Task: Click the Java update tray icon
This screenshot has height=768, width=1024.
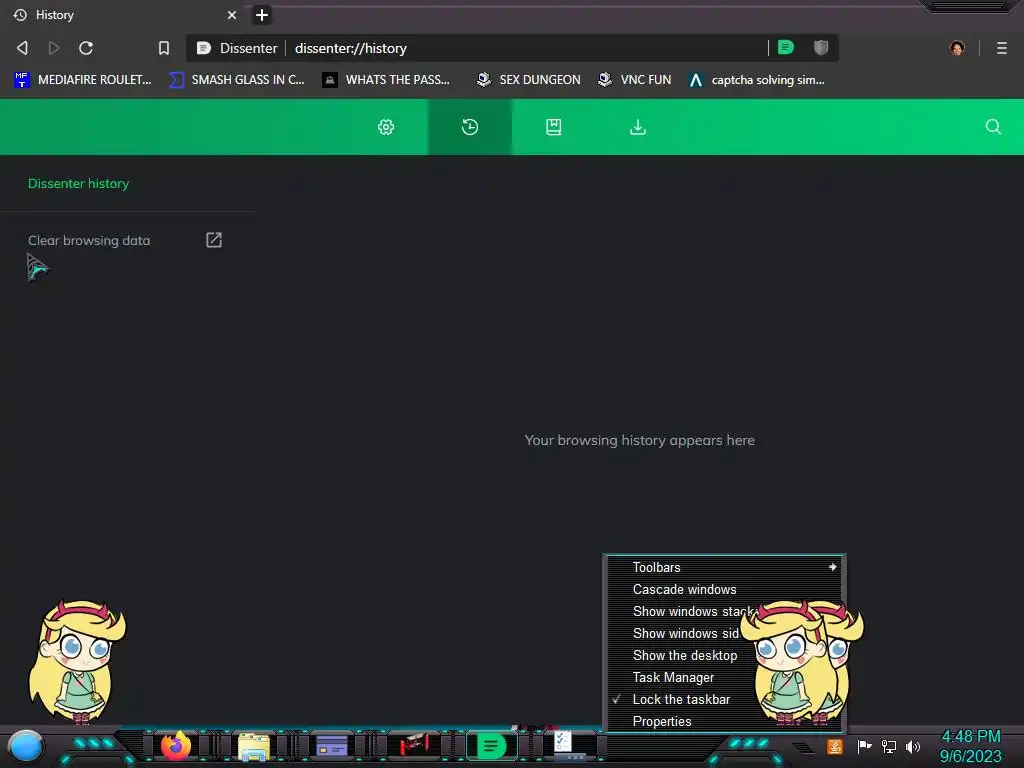Action: pyautogui.click(x=835, y=746)
